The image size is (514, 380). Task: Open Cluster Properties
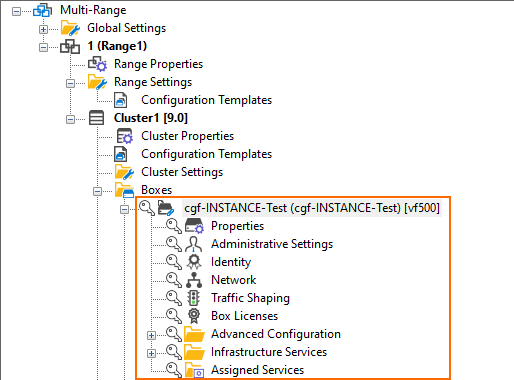coord(188,136)
